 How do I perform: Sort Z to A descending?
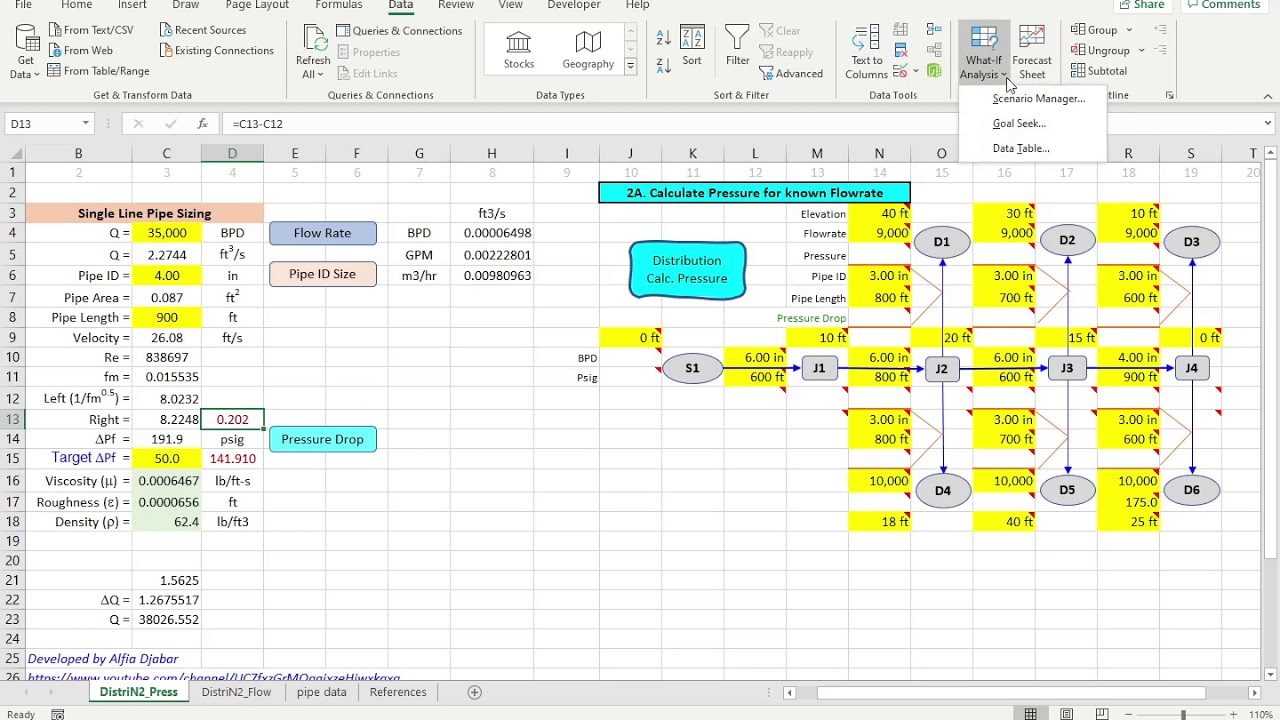663,65
